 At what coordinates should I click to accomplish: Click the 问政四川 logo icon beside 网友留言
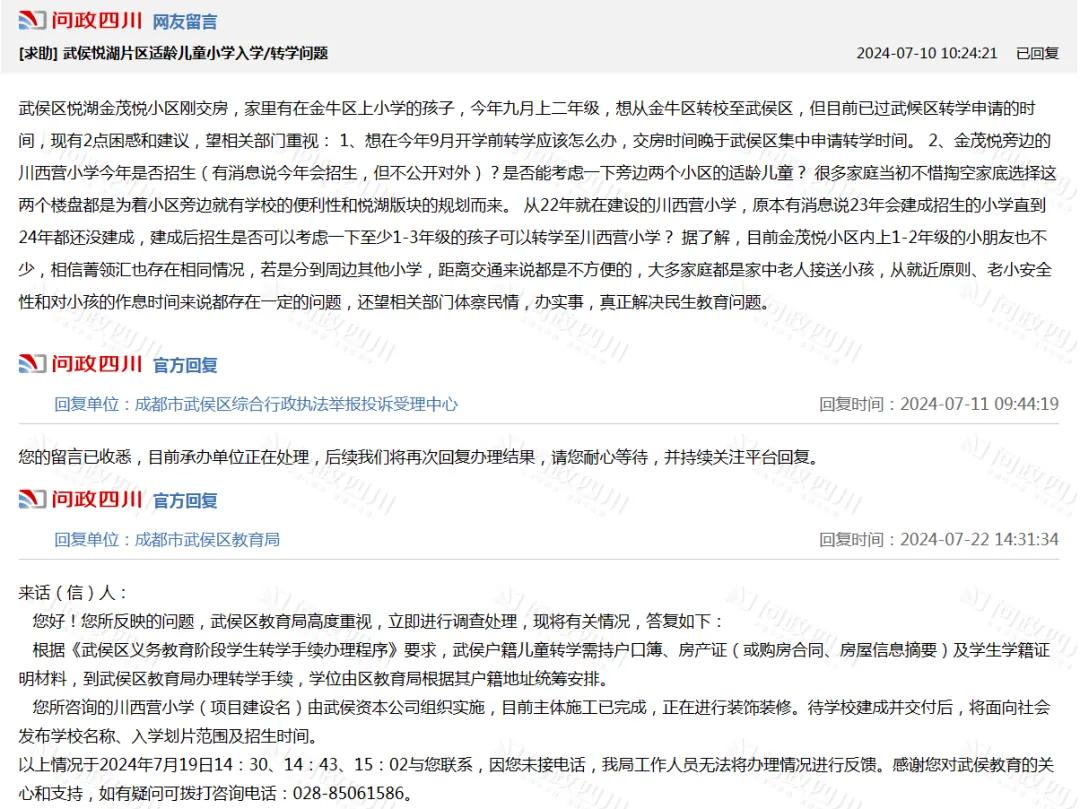[32, 21]
